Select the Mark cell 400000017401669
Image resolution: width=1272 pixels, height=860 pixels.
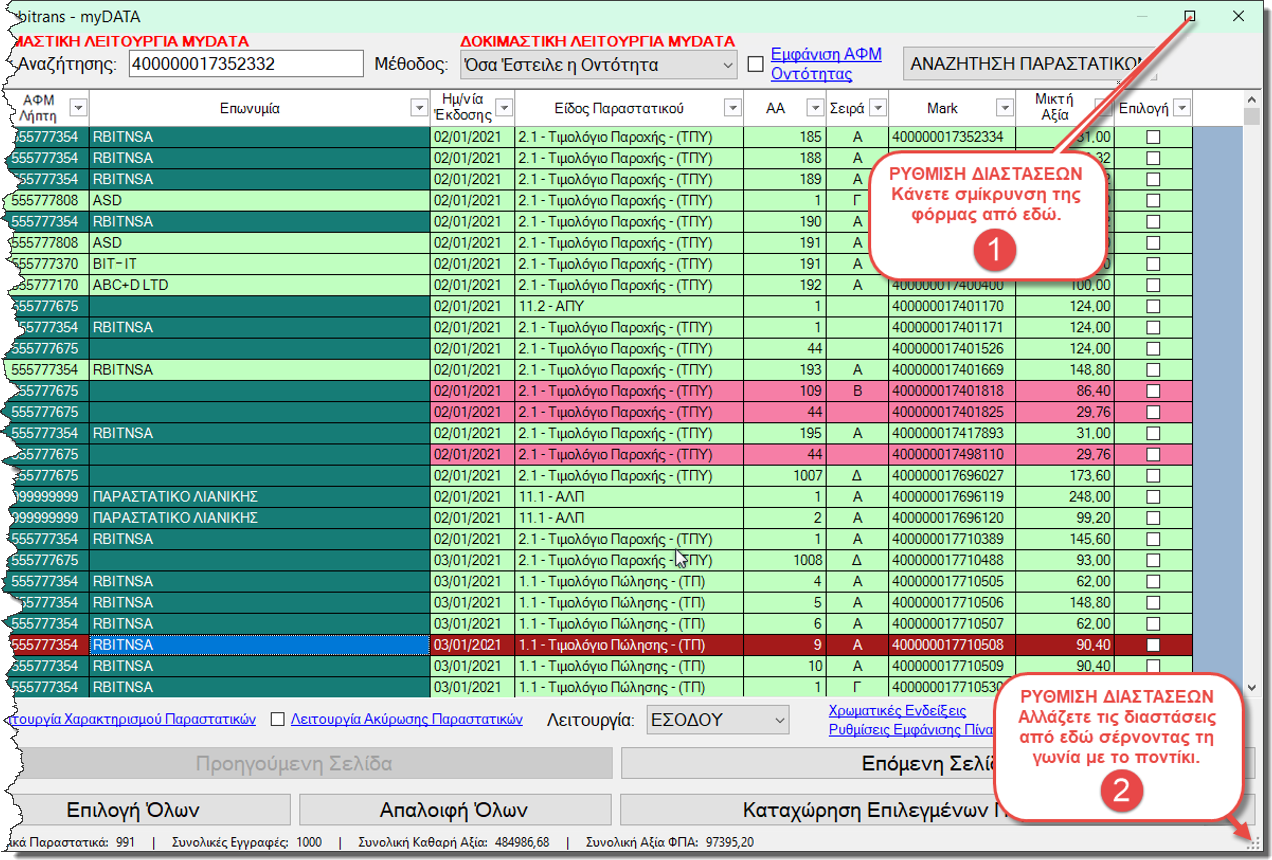(x=951, y=370)
